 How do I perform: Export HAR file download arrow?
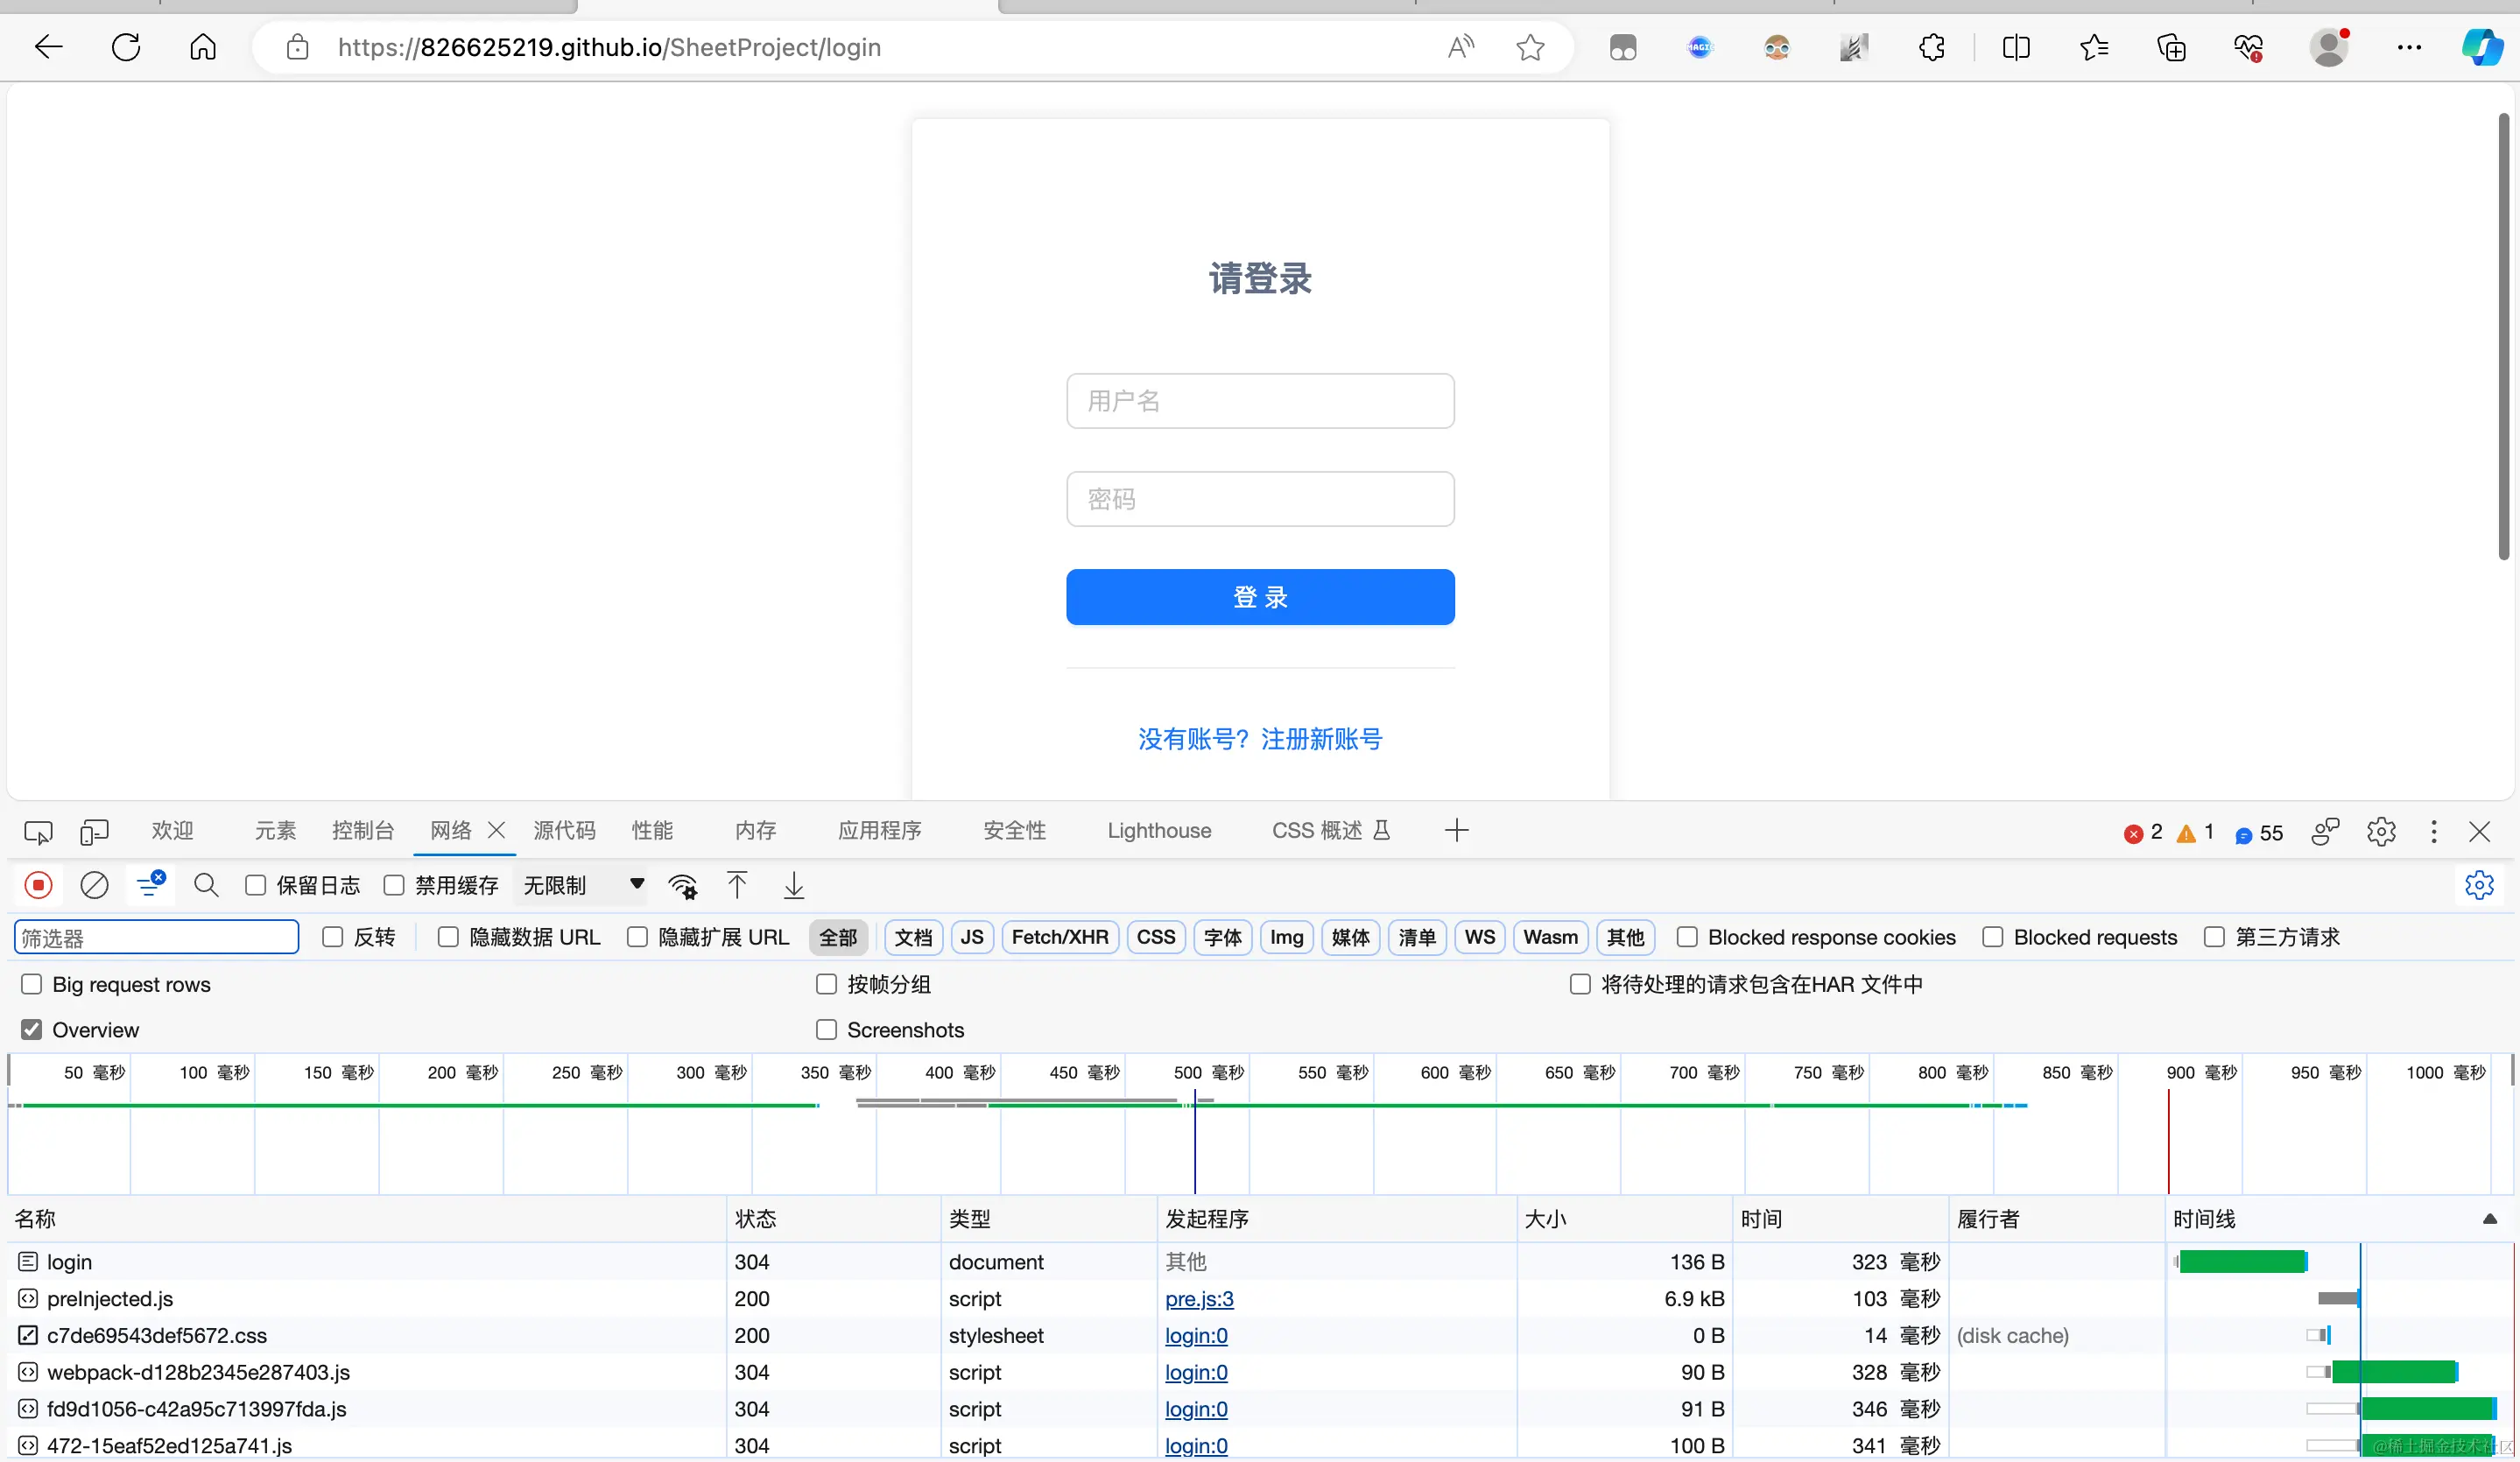[x=794, y=885]
